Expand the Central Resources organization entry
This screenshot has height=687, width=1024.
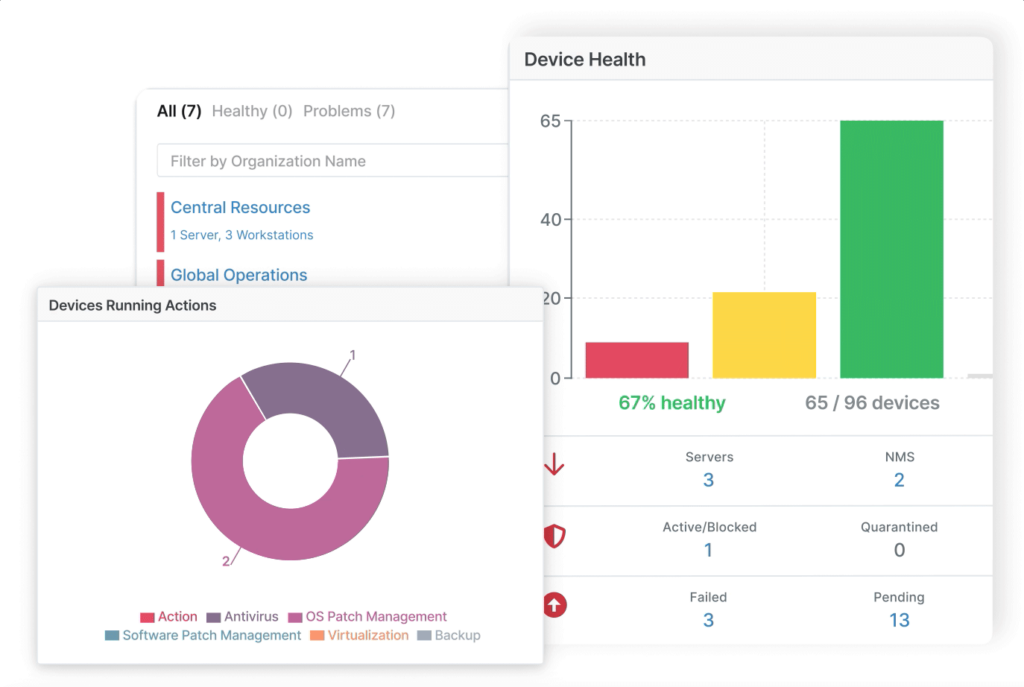coord(240,207)
